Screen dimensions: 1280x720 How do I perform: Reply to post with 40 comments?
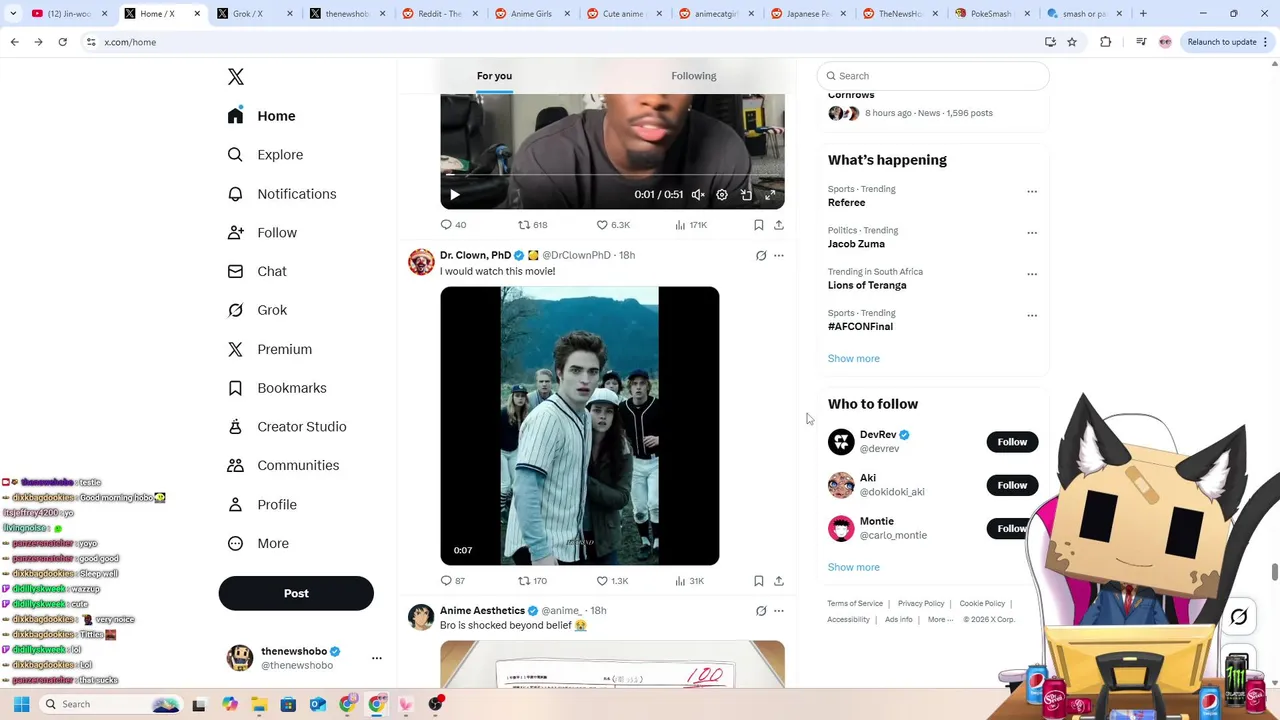click(453, 225)
